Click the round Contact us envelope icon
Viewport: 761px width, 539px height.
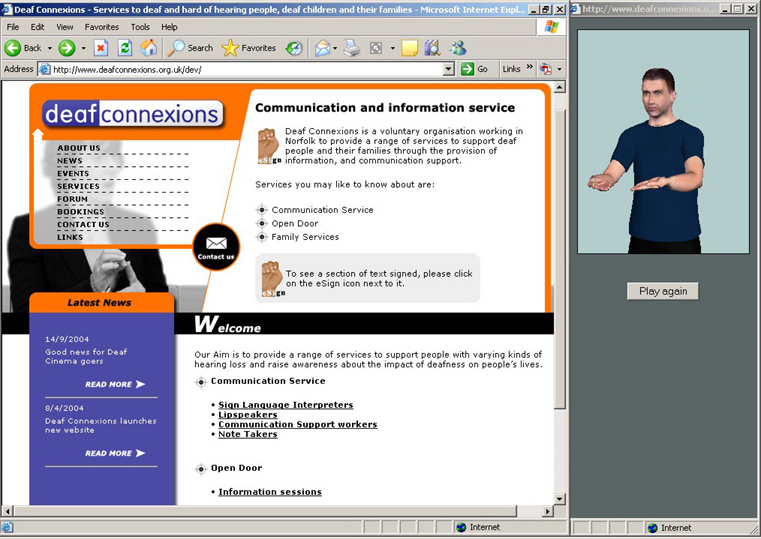216,246
